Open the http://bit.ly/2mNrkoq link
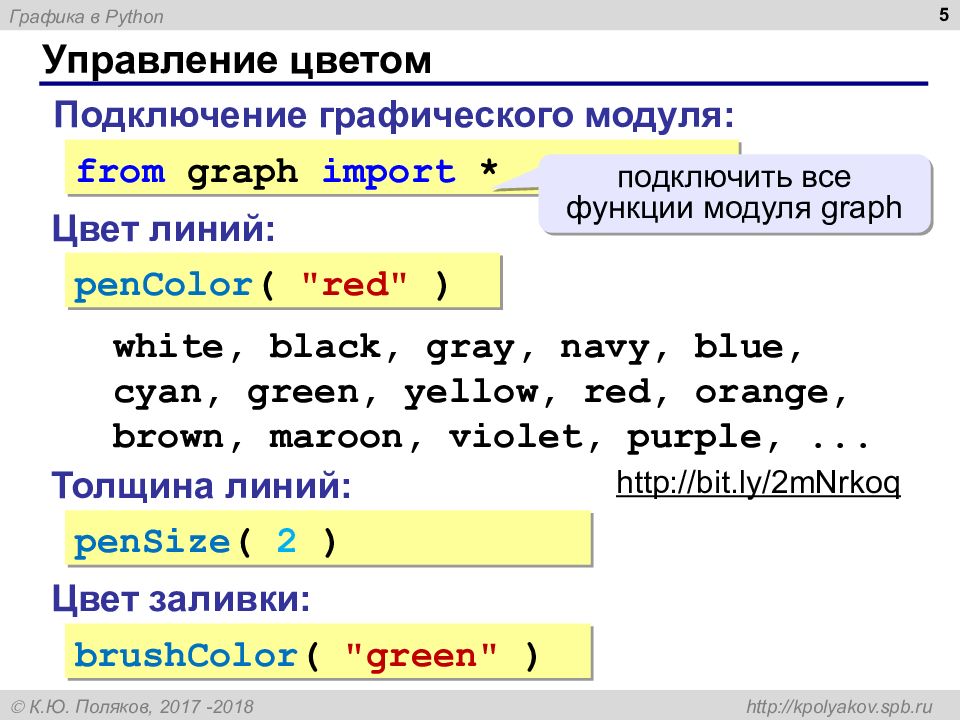This screenshot has height=720, width=960. [x=758, y=484]
